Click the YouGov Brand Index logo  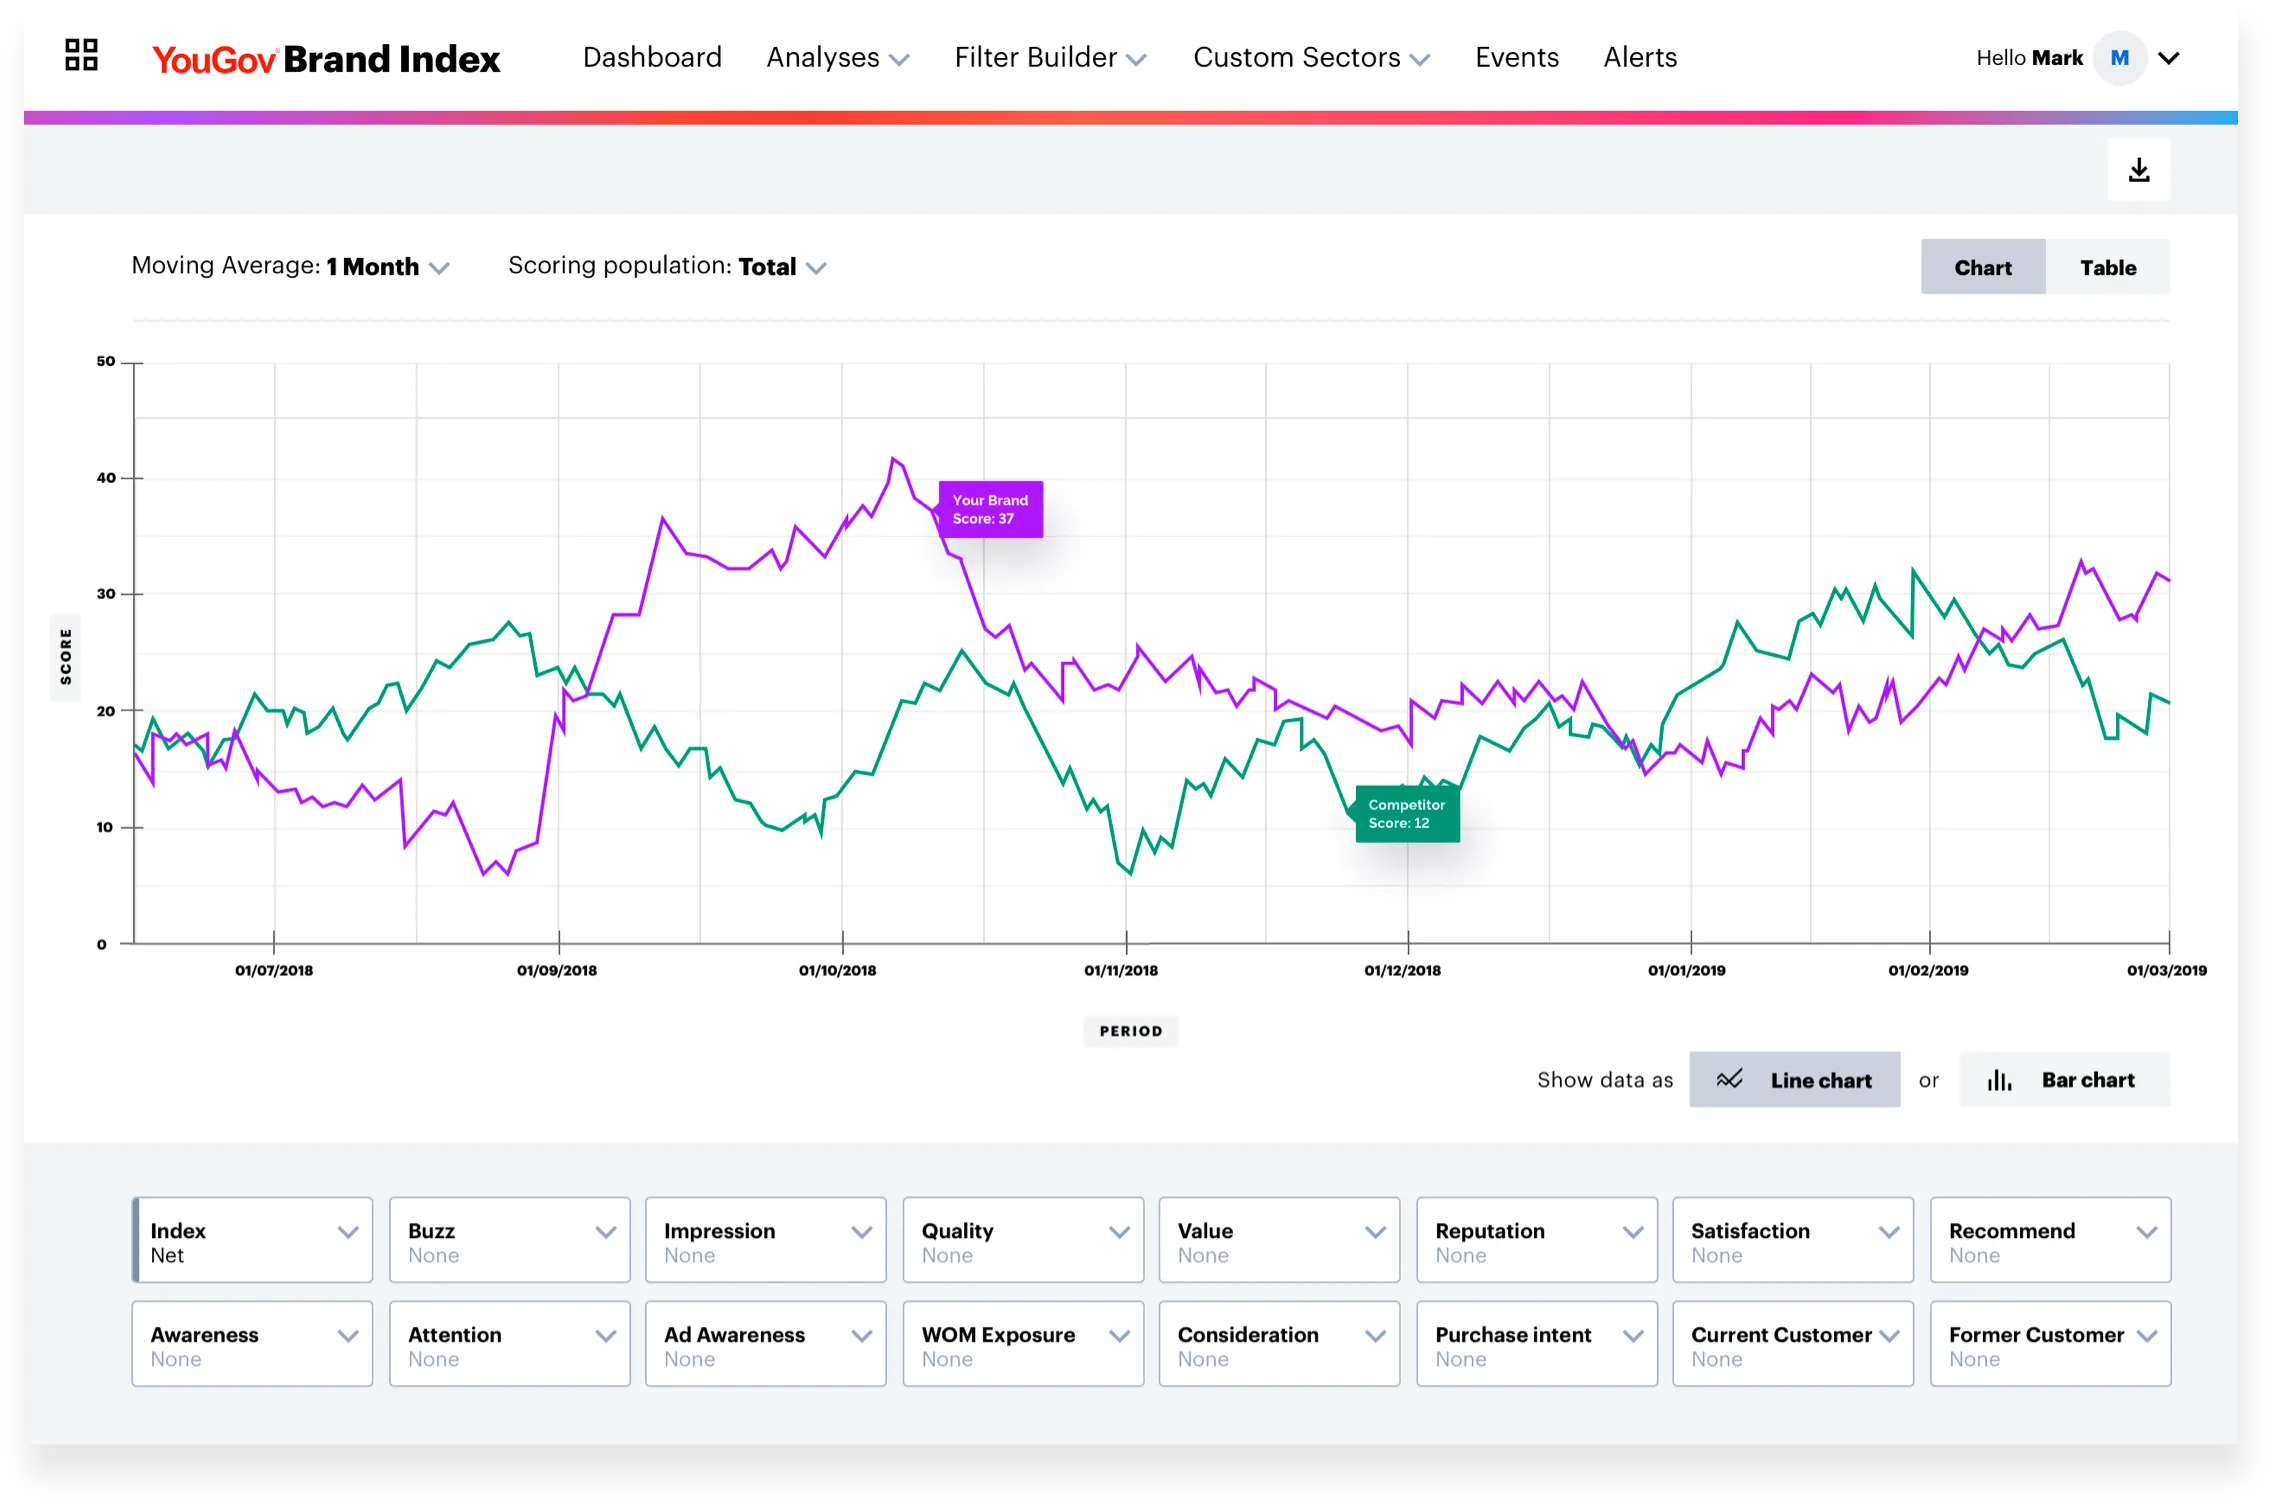[326, 58]
